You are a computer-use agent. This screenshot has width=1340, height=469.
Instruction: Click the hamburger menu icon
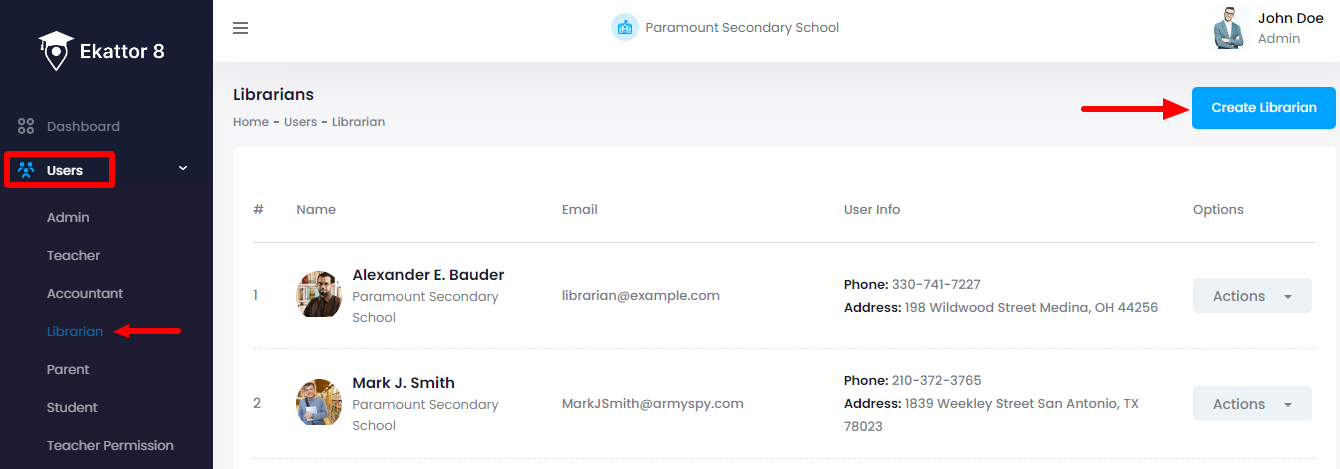(240, 28)
